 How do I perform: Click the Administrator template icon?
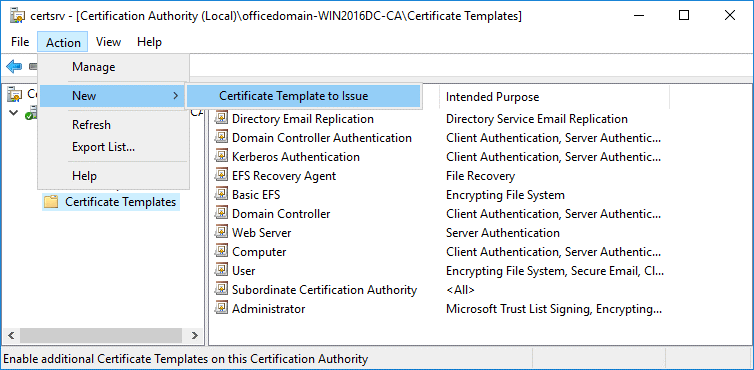coord(221,308)
